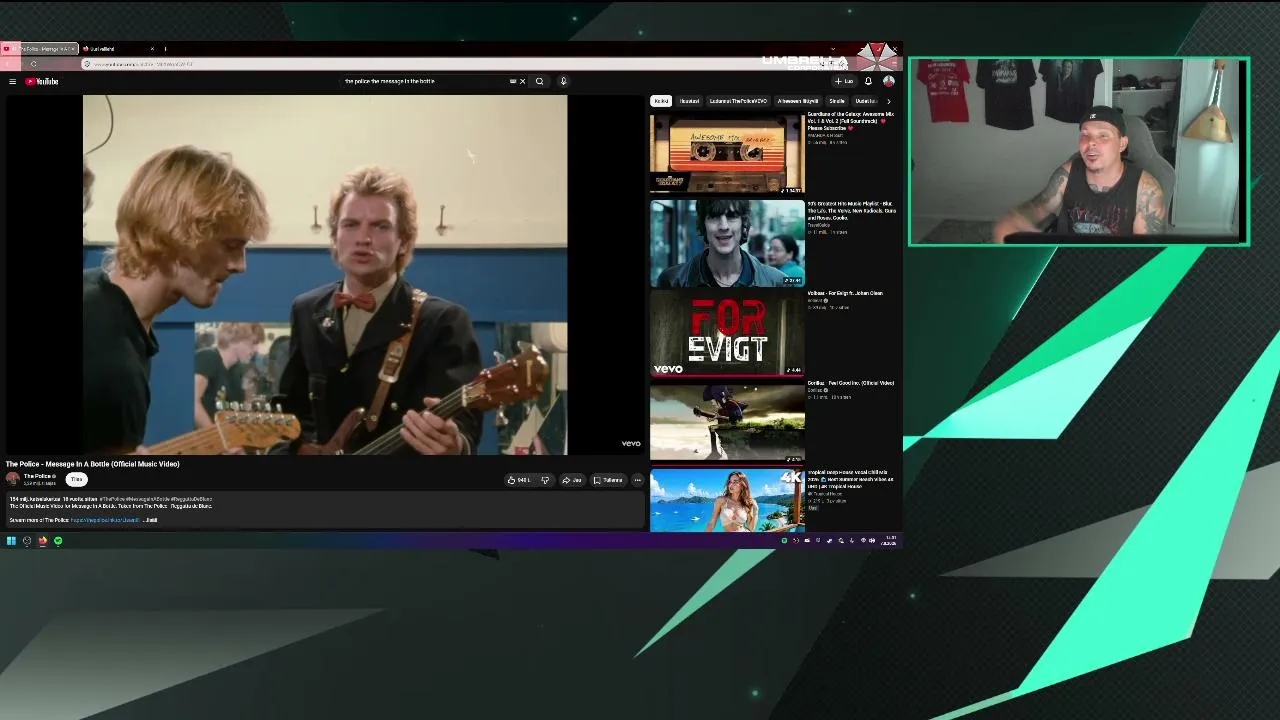This screenshot has width=1280, height=720.
Task: Open the YouTube hamburger guide menu
Action: click(12, 81)
